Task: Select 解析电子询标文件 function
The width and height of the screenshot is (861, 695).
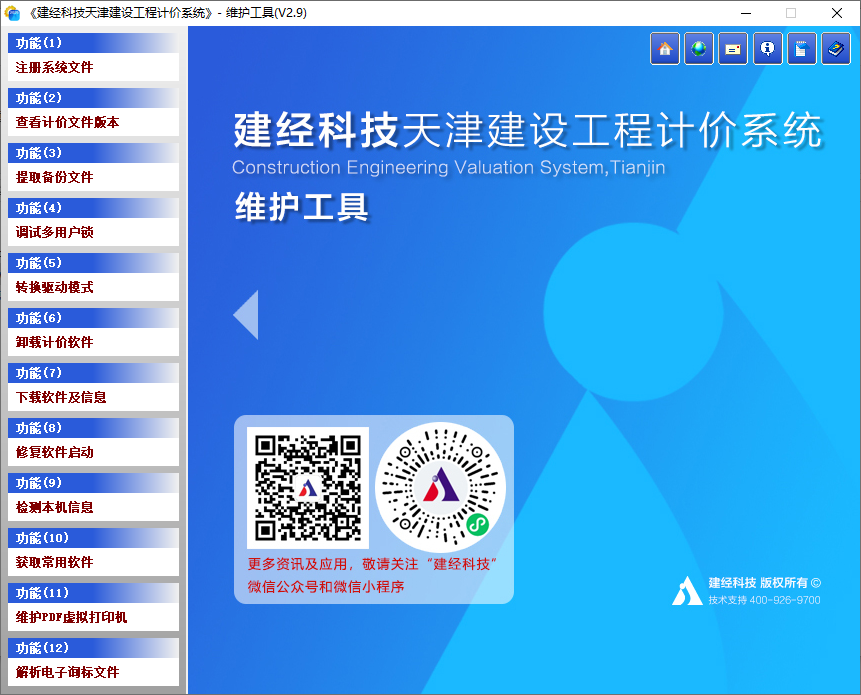Action: point(93,673)
